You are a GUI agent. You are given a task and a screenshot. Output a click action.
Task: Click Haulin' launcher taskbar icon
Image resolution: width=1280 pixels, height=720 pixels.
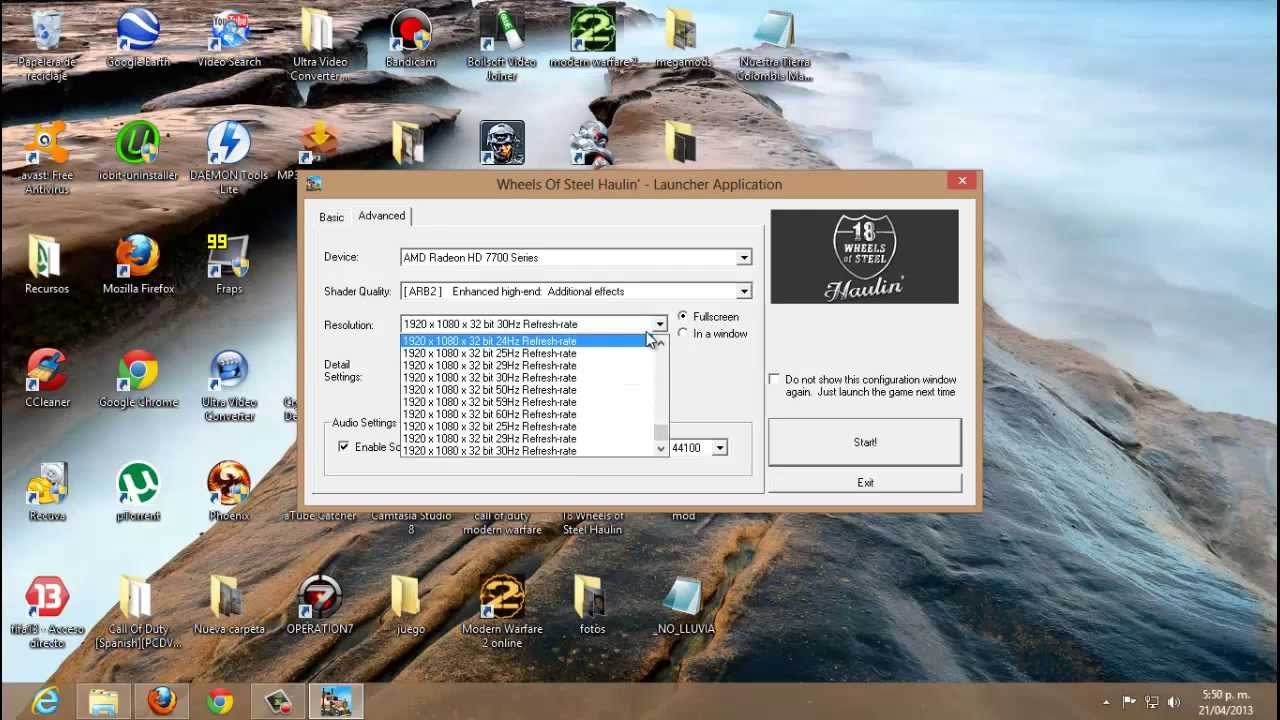coord(336,702)
